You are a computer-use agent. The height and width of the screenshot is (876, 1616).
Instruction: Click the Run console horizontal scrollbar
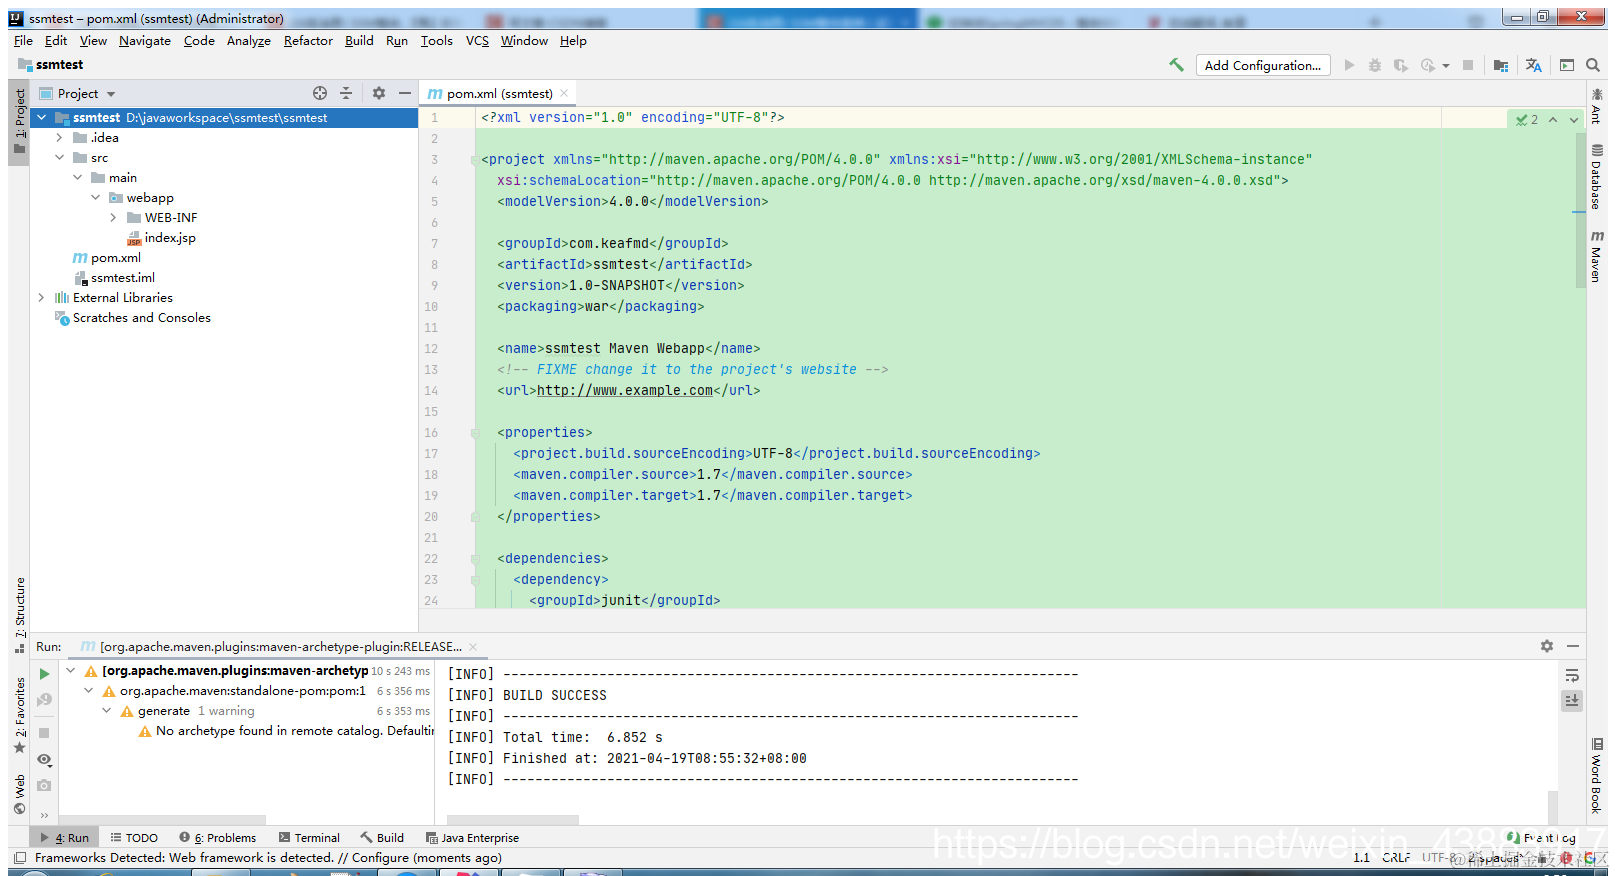pos(513,820)
